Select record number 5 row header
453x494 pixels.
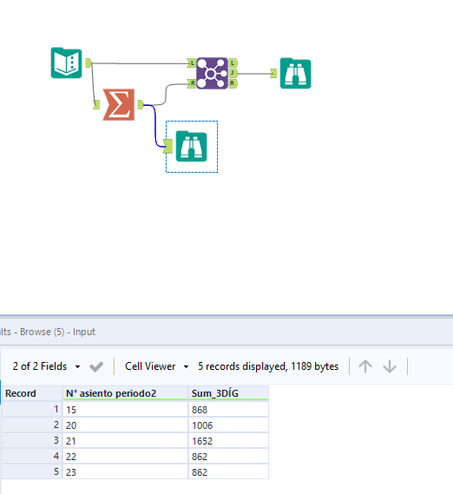pos(32,472)
